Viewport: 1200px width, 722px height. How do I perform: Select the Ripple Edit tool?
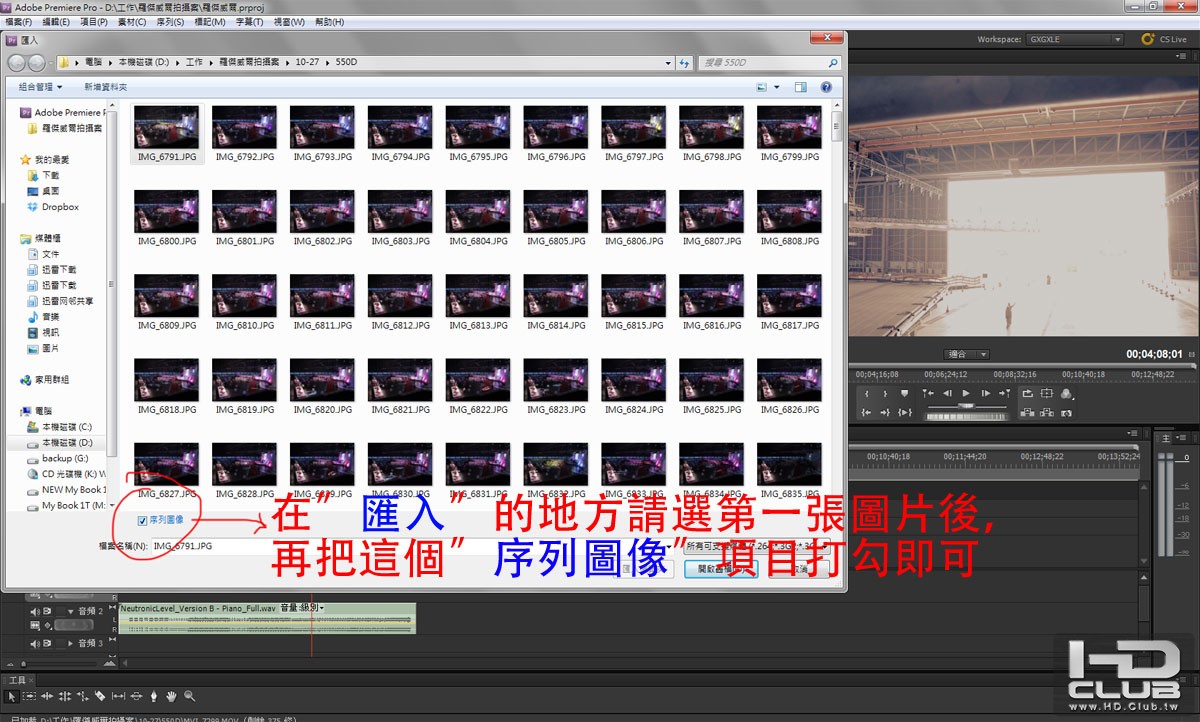[x=47, y=696]
